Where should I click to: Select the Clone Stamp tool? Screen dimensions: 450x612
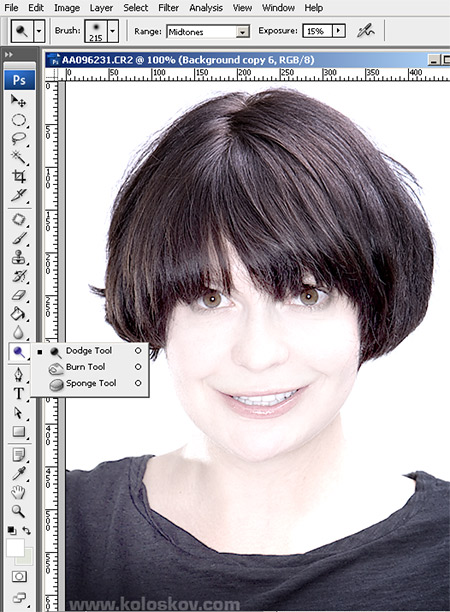(x=18, y=257)
